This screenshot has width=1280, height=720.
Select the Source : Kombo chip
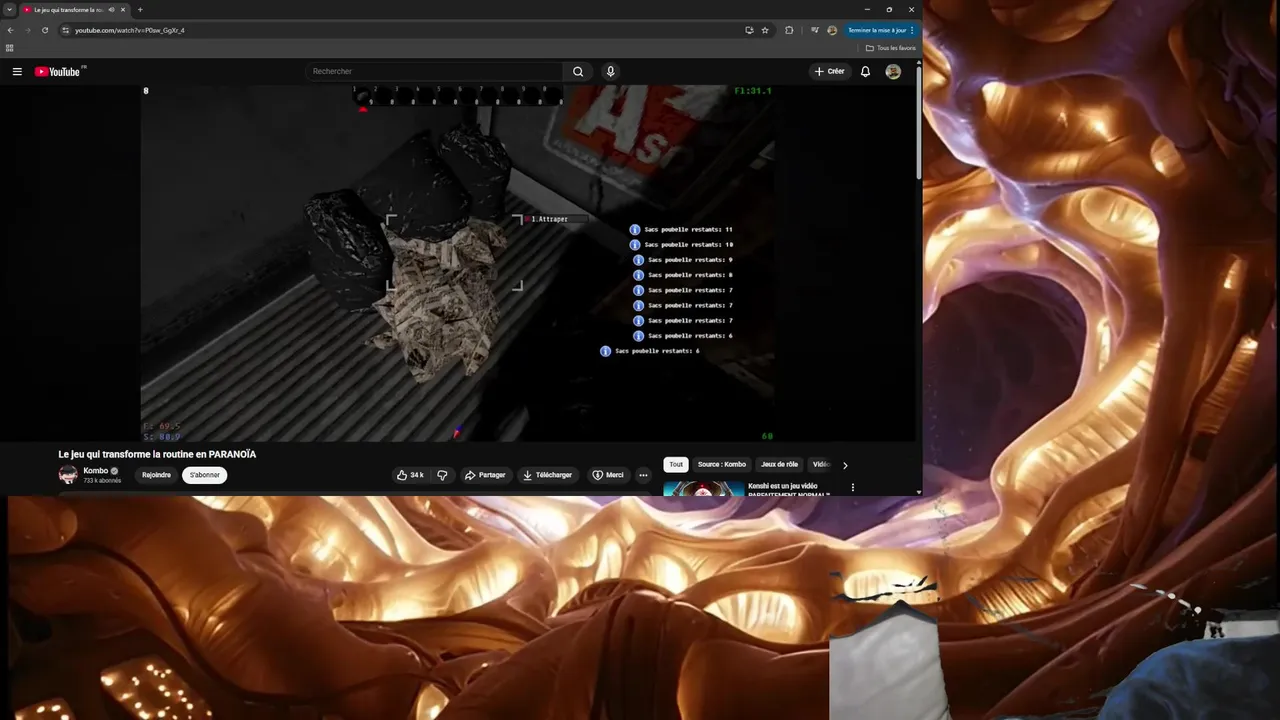[722, 464]
